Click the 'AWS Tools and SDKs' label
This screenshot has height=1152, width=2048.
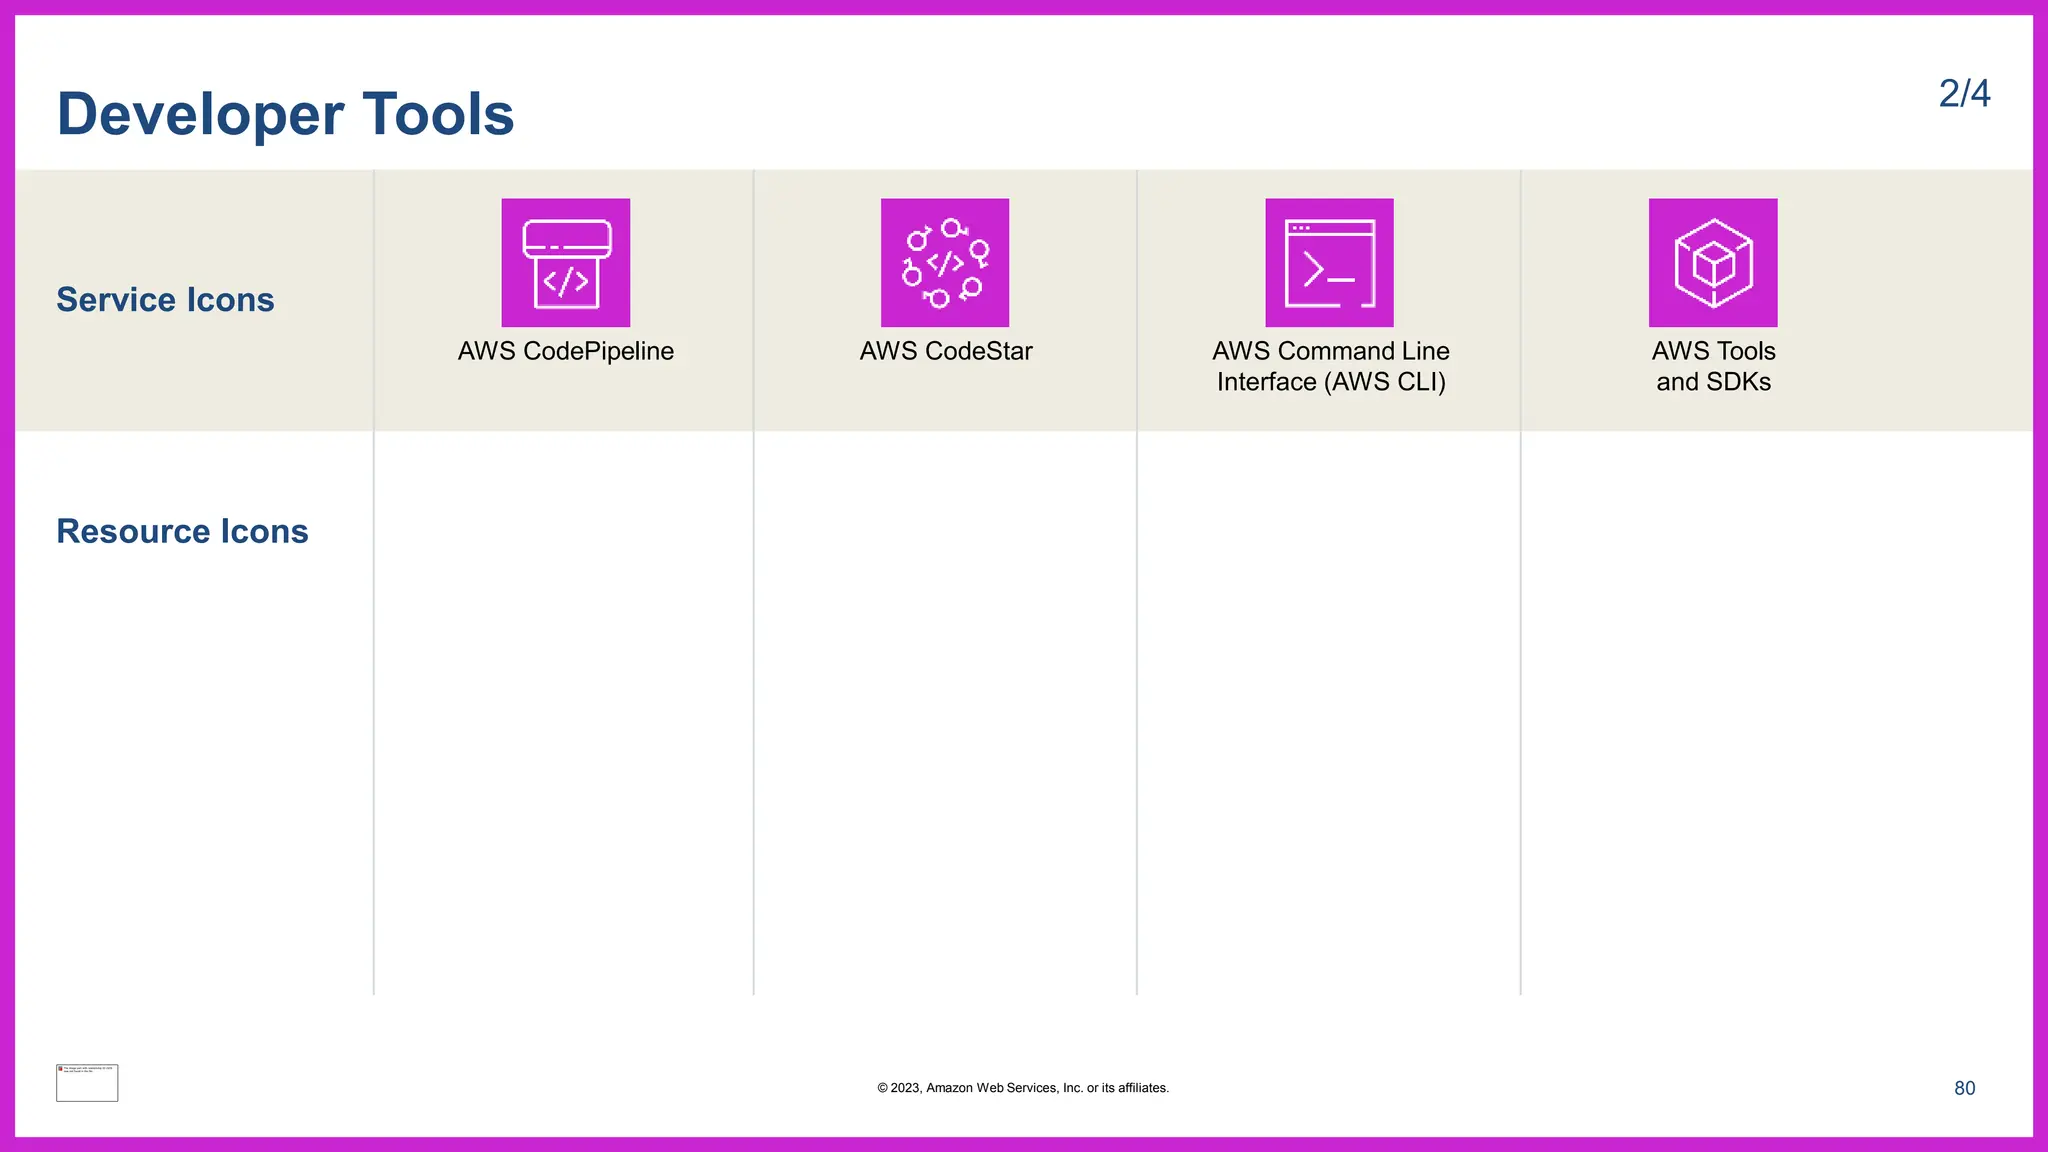(x=1714, y=366)
